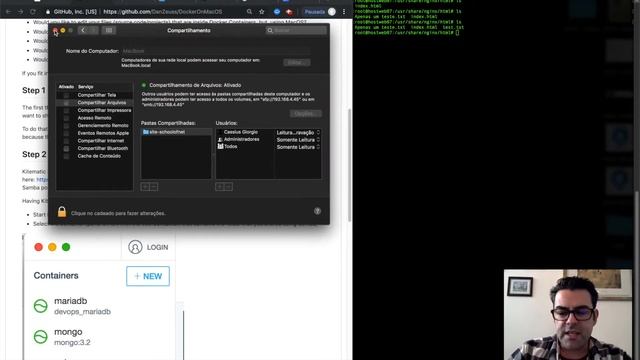Open the help question mark button
Viewport: 640px width, 360px height.
click(x=317, y=211)
